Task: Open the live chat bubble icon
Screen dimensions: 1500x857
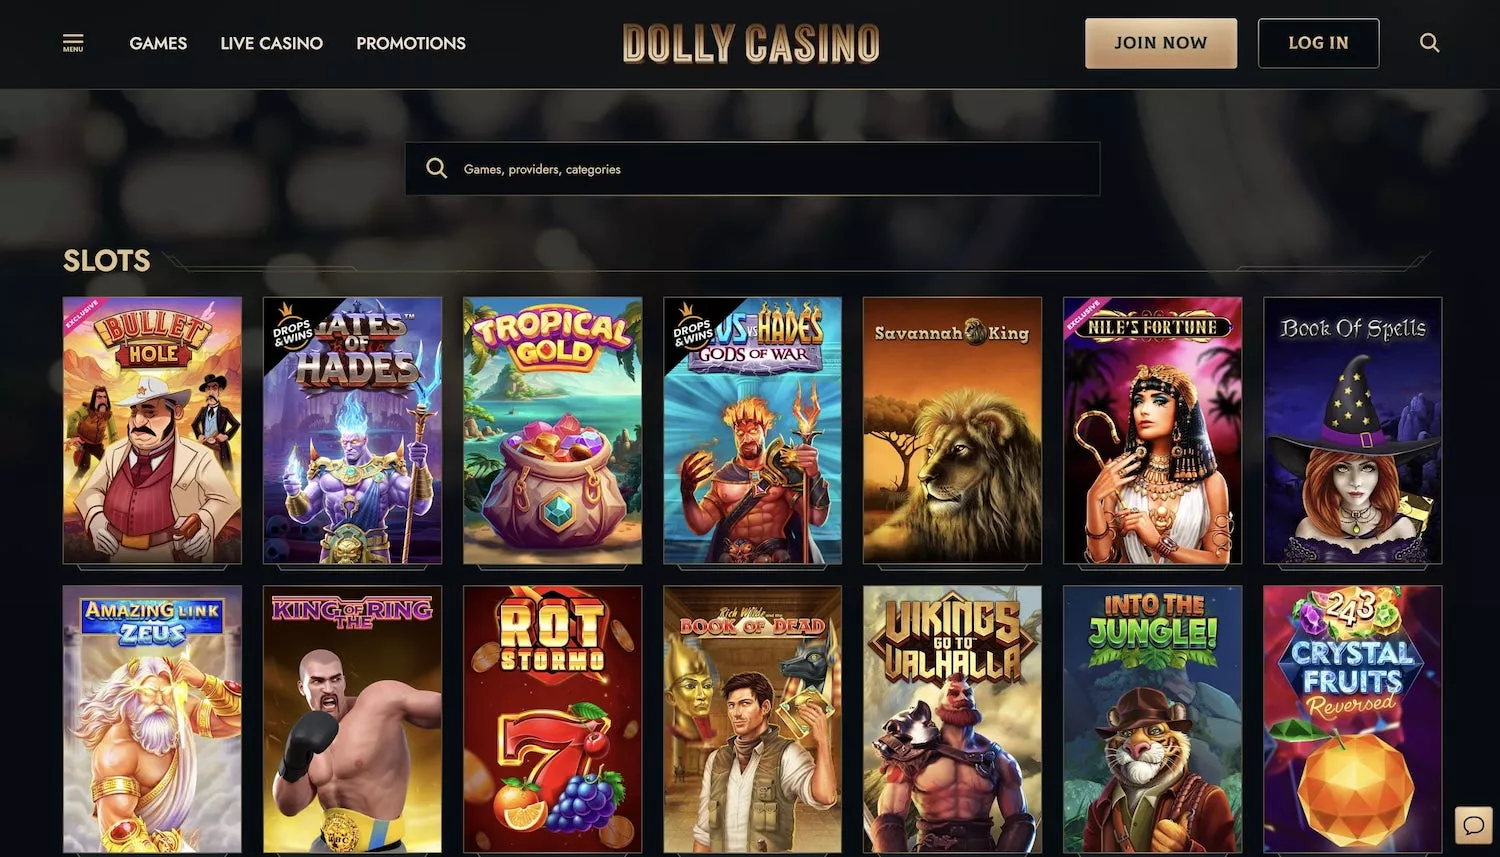Action: [x=1473, y=825]
